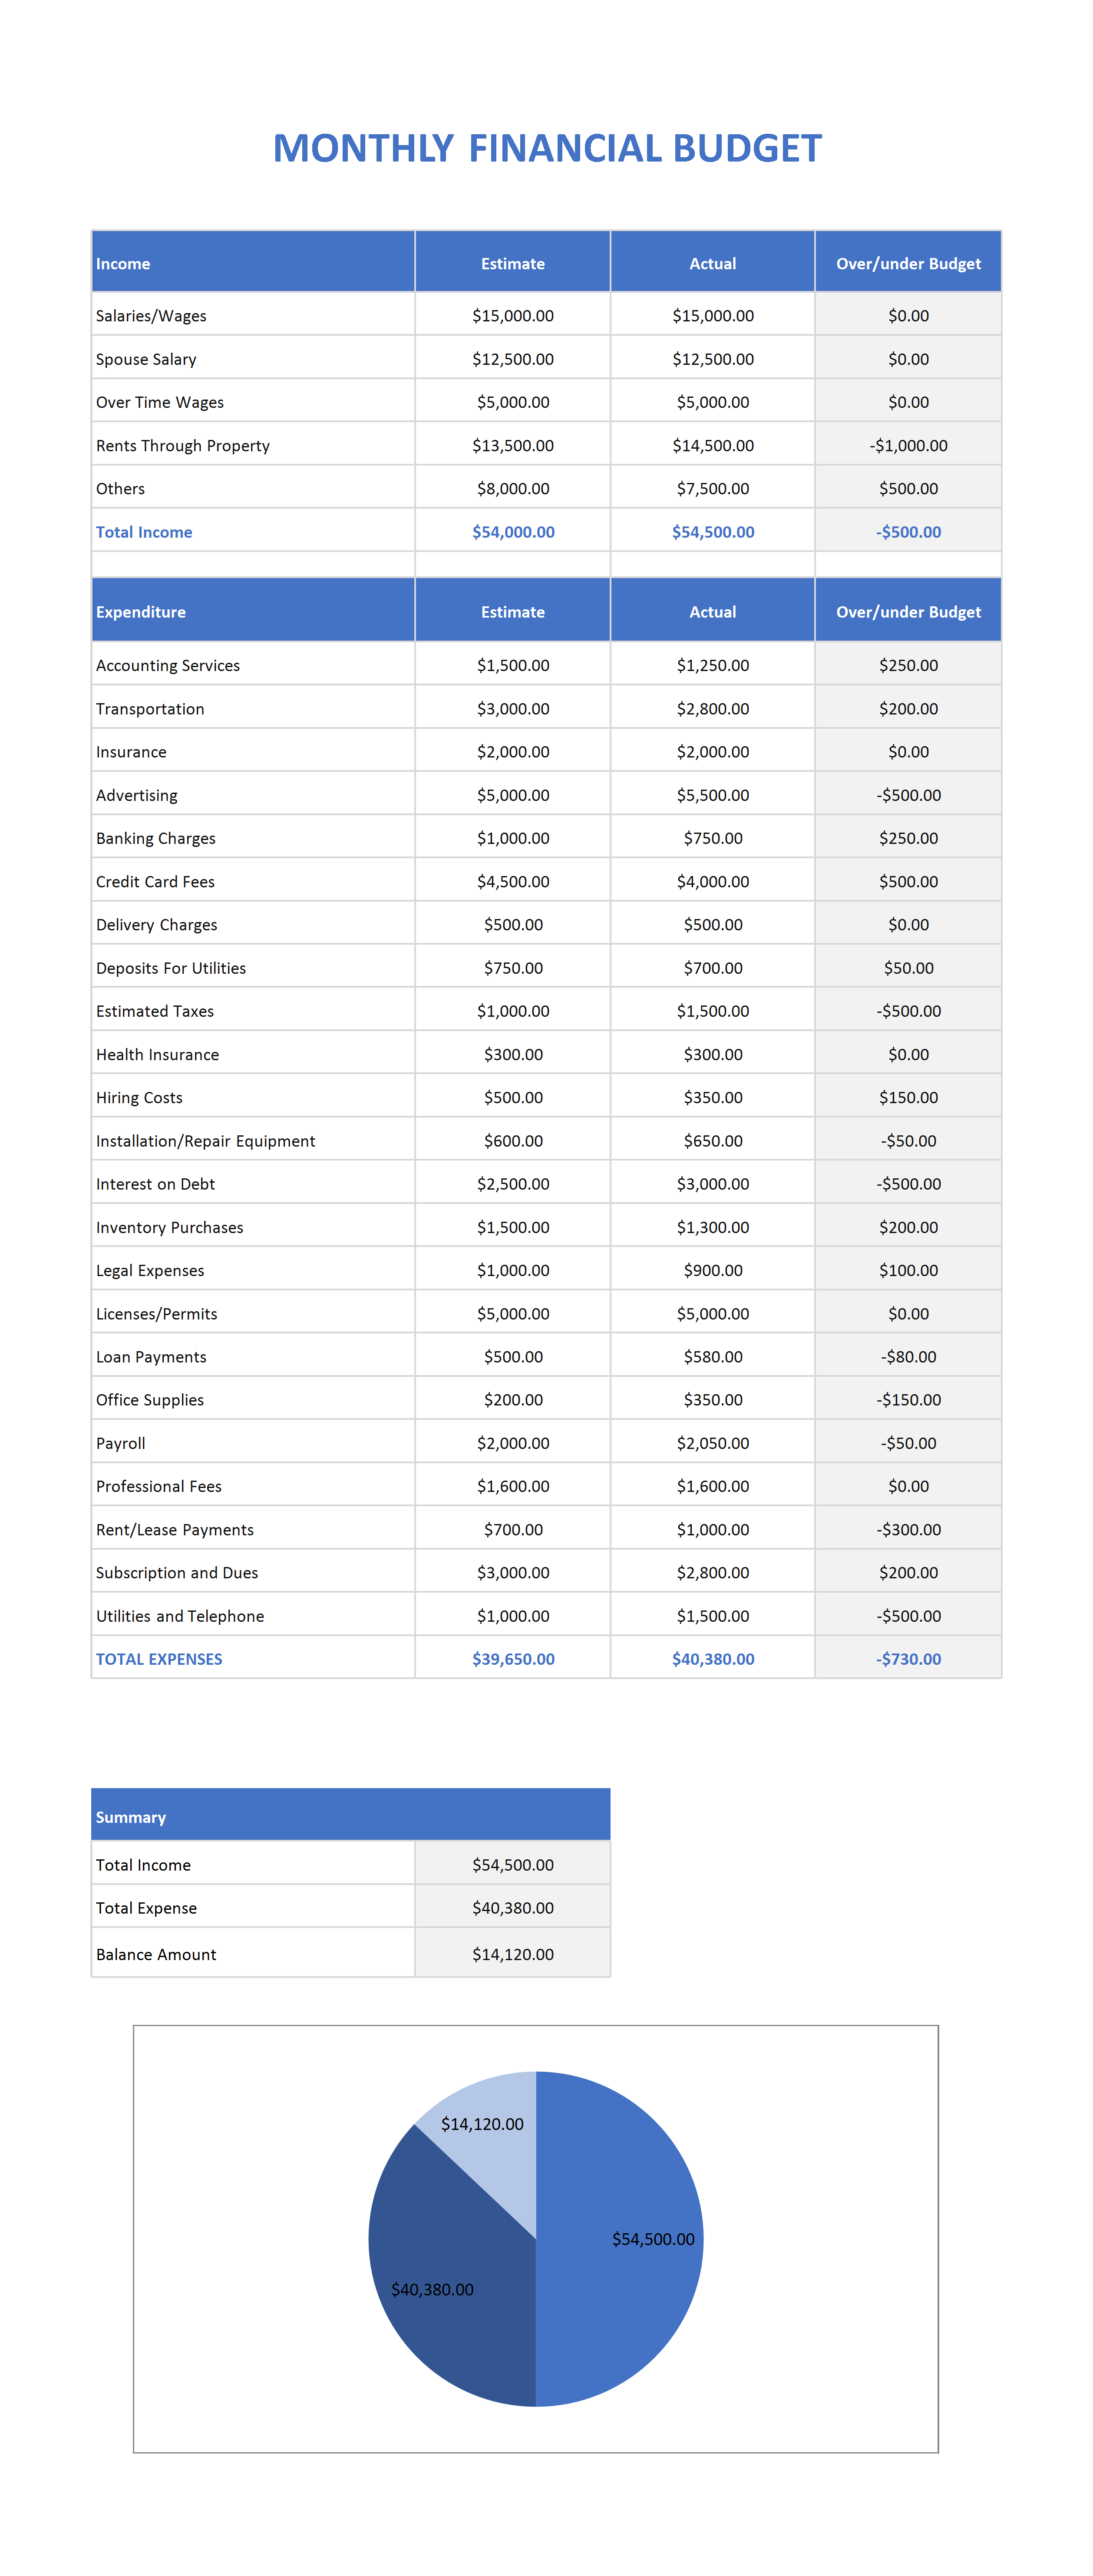Click the Monthly Financial Budget title
Viewport: 1093px width, 2576px height.
547,148
